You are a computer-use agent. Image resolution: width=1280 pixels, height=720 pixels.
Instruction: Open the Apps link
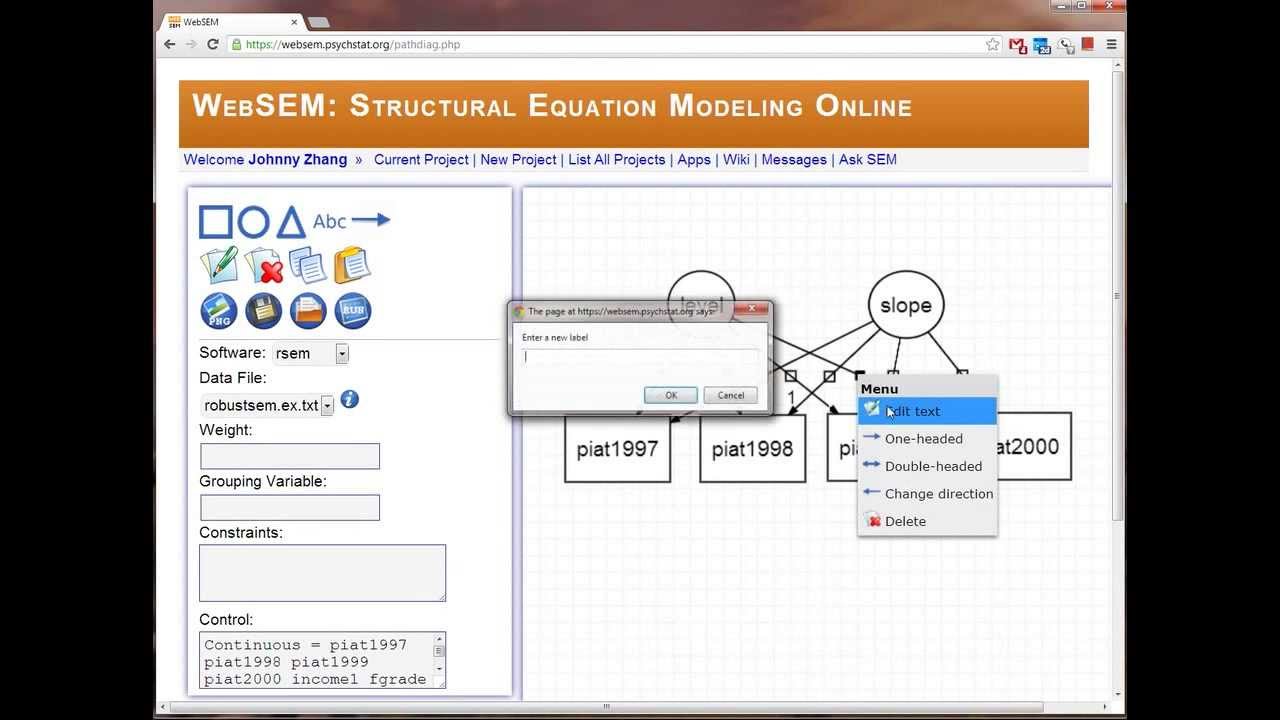694,159
